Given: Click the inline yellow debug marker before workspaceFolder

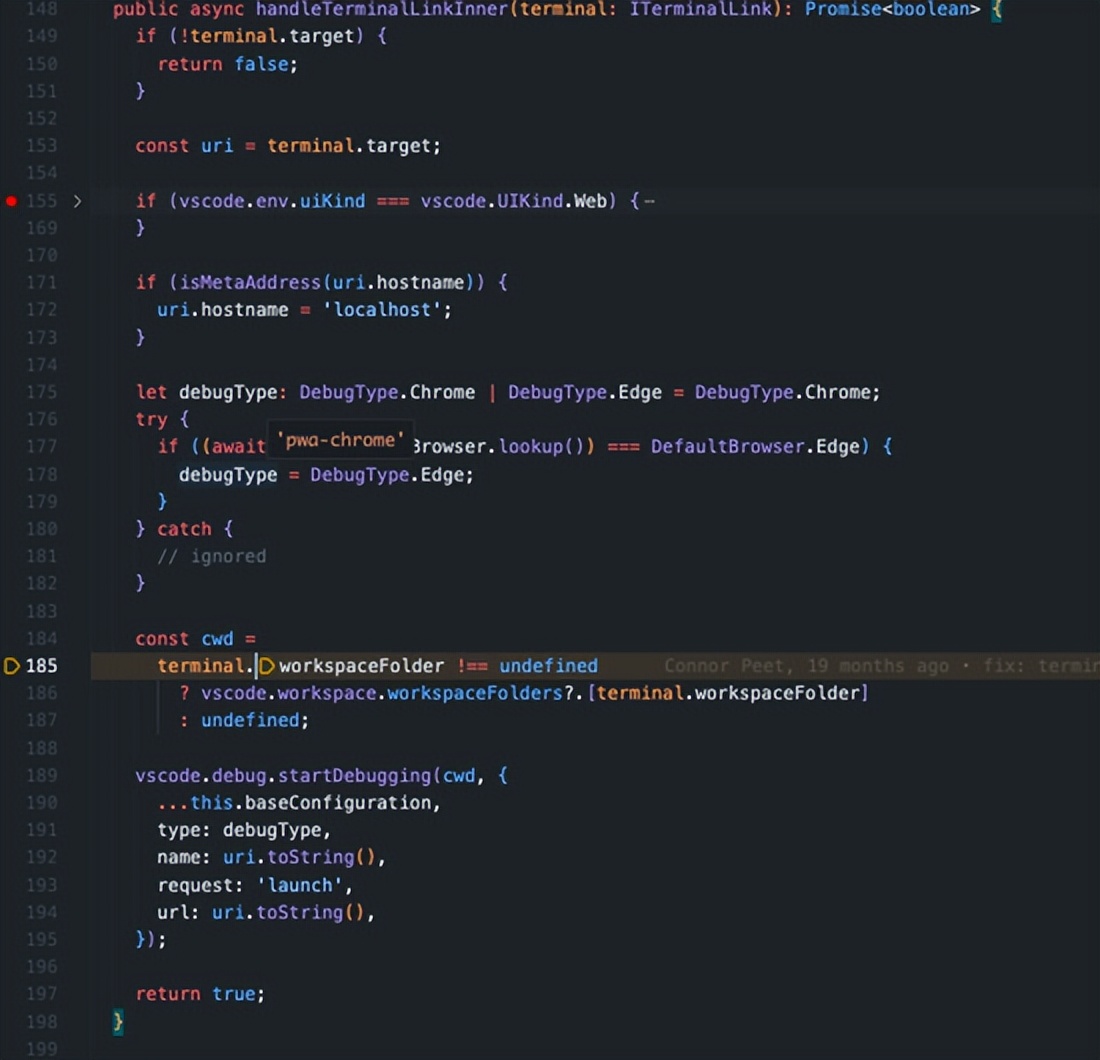Looking at the screenshot, I should [x=267, y=666].
